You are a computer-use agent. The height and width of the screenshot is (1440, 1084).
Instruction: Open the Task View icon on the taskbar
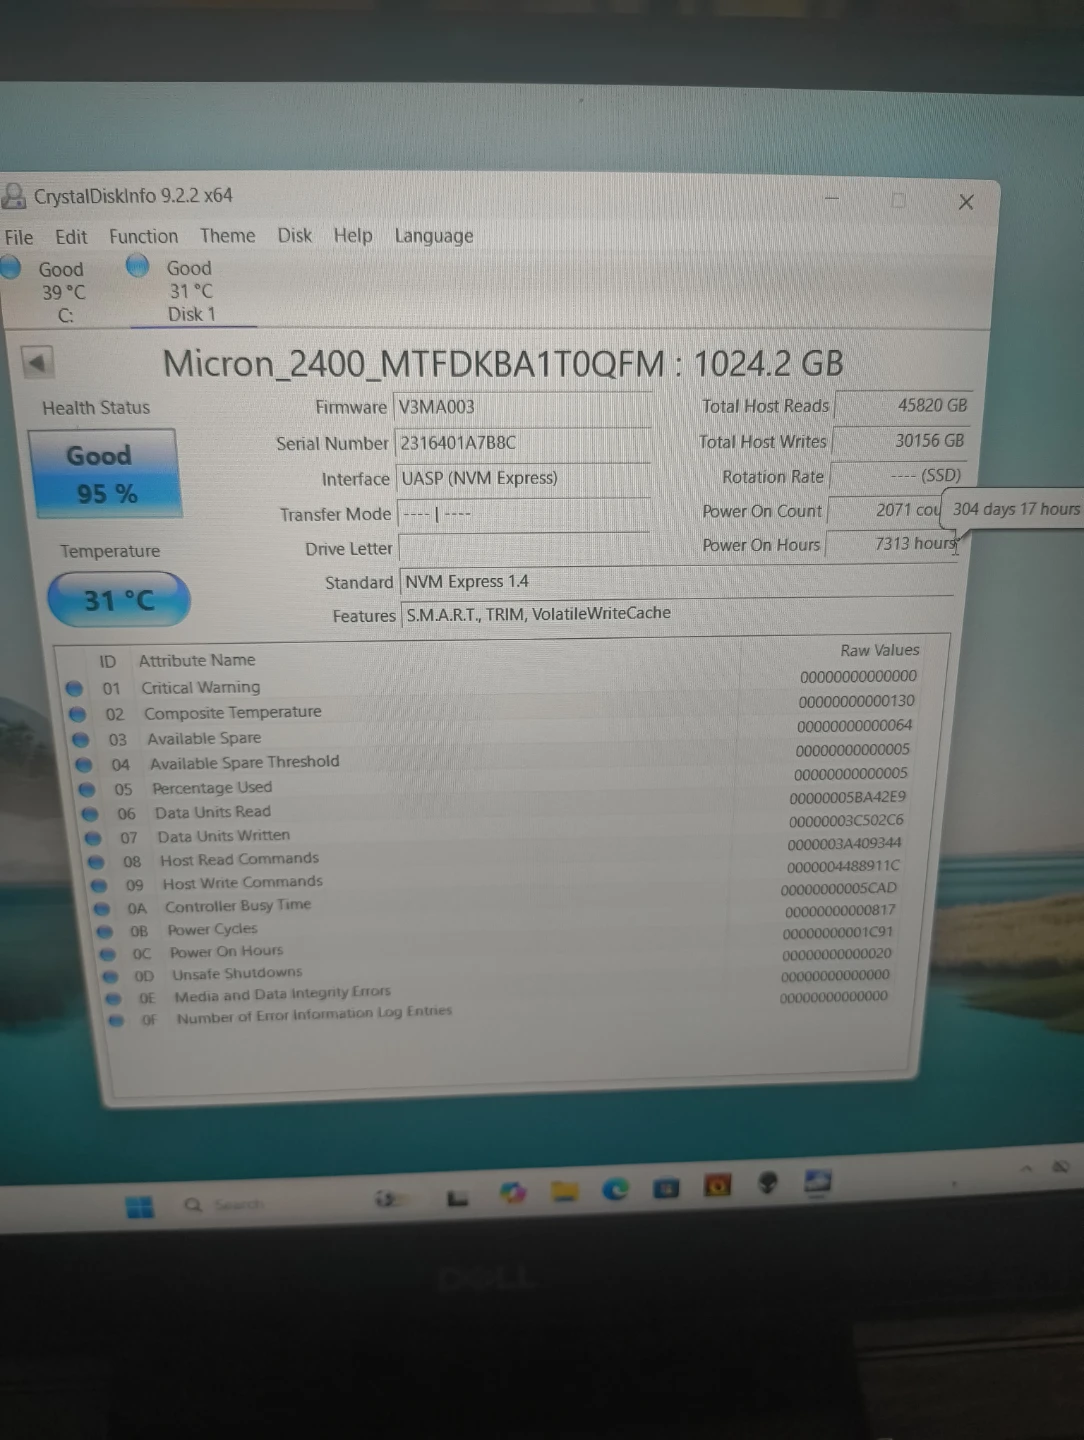point(457,1197)
